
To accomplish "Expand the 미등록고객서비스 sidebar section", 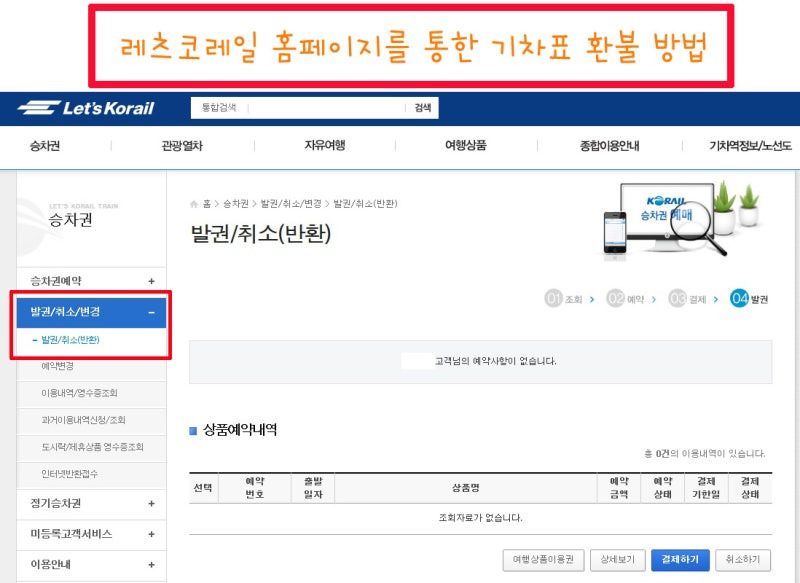I will [91, 535].
